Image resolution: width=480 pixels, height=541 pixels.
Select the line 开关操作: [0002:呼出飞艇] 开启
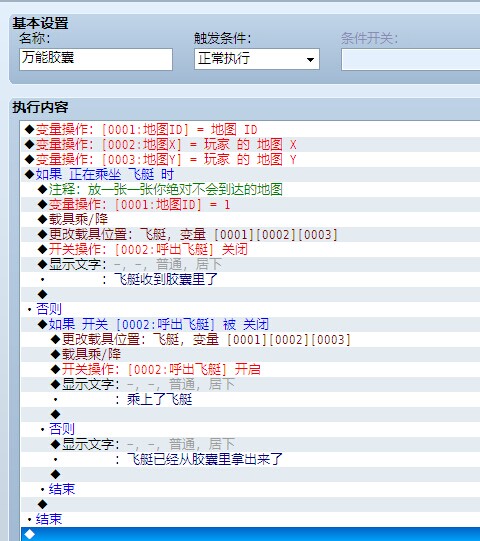click(250, 370)
